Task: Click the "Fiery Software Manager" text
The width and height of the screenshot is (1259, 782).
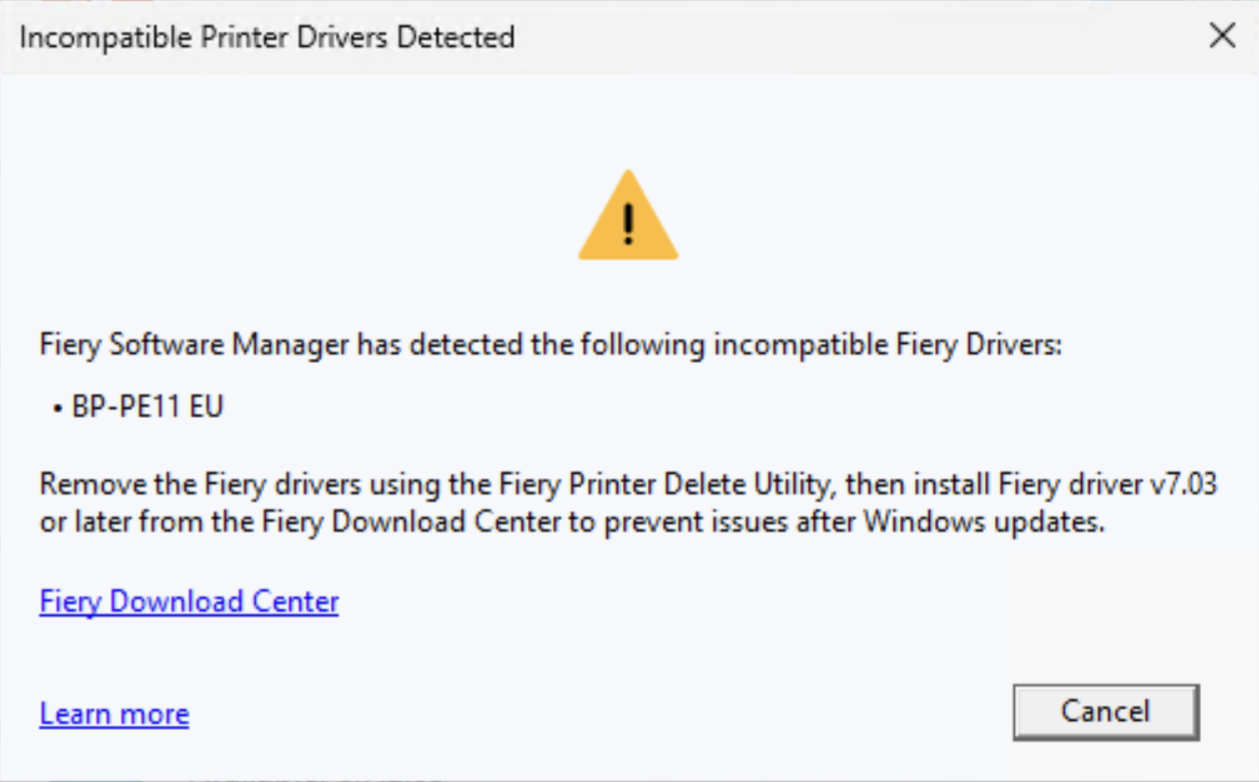Action: (194, 346)
